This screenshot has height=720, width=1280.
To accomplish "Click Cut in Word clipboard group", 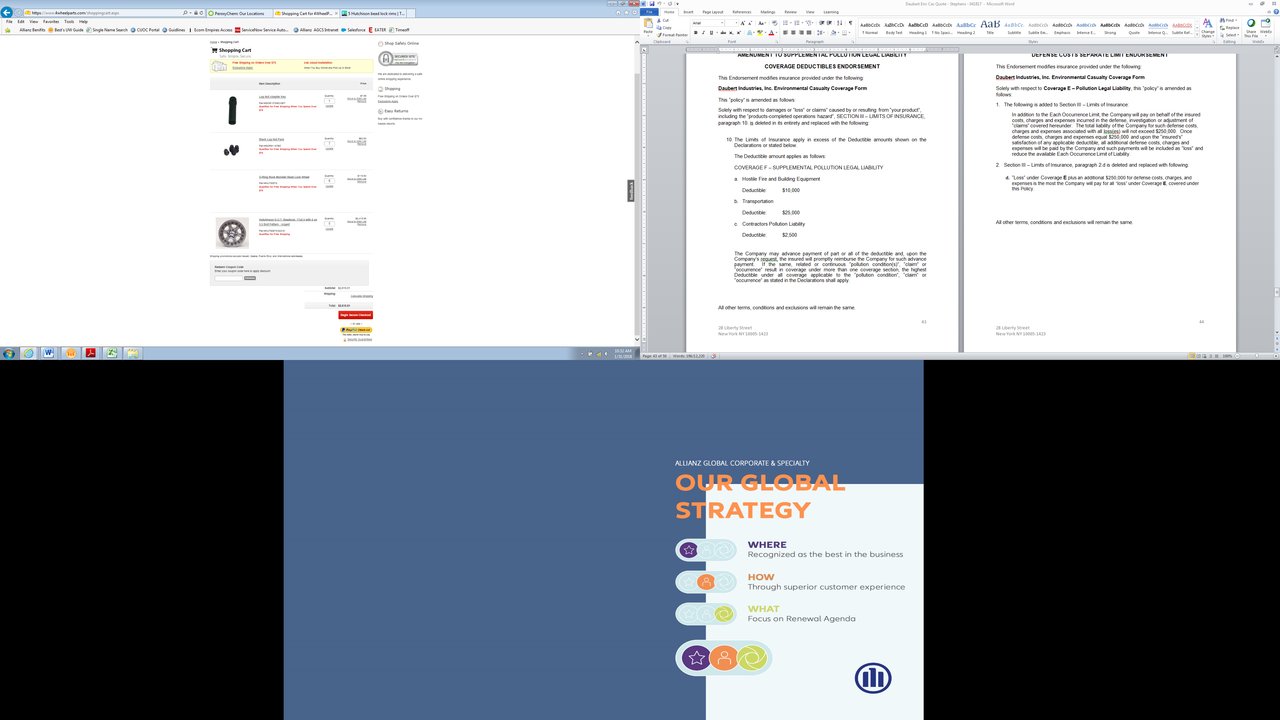I will coord(663,20).
